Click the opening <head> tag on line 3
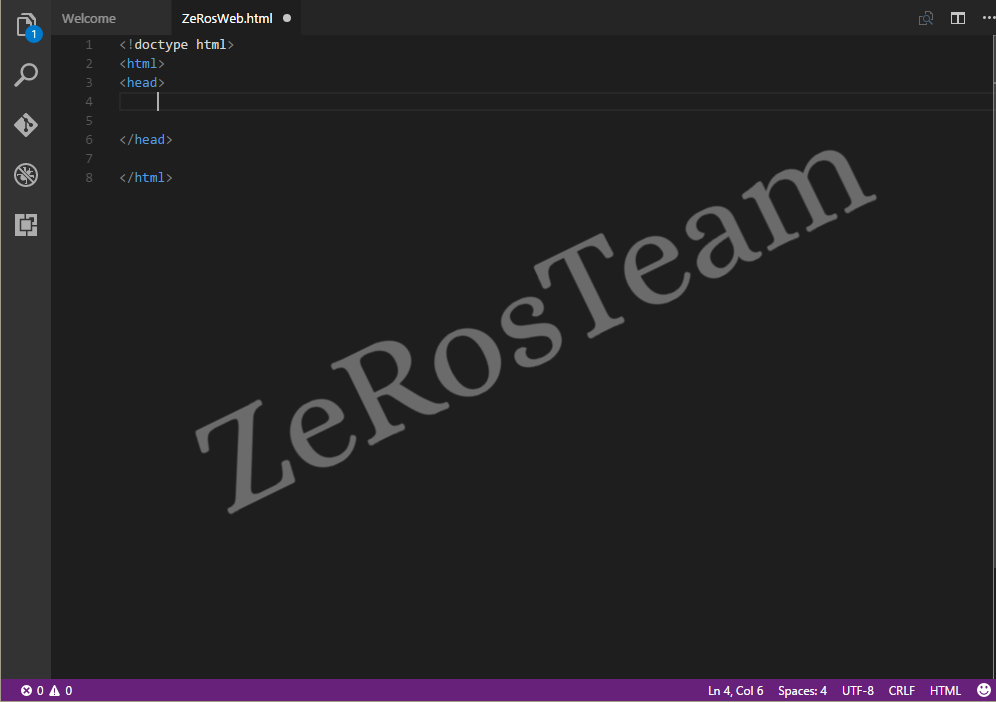This screenshot has height=702, width=996. pos(142,83)
